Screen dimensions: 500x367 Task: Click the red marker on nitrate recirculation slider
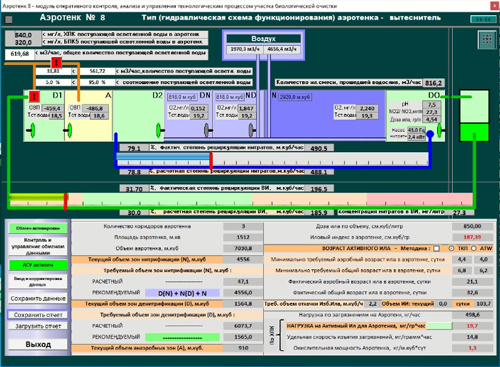click(x=211, y=161)
